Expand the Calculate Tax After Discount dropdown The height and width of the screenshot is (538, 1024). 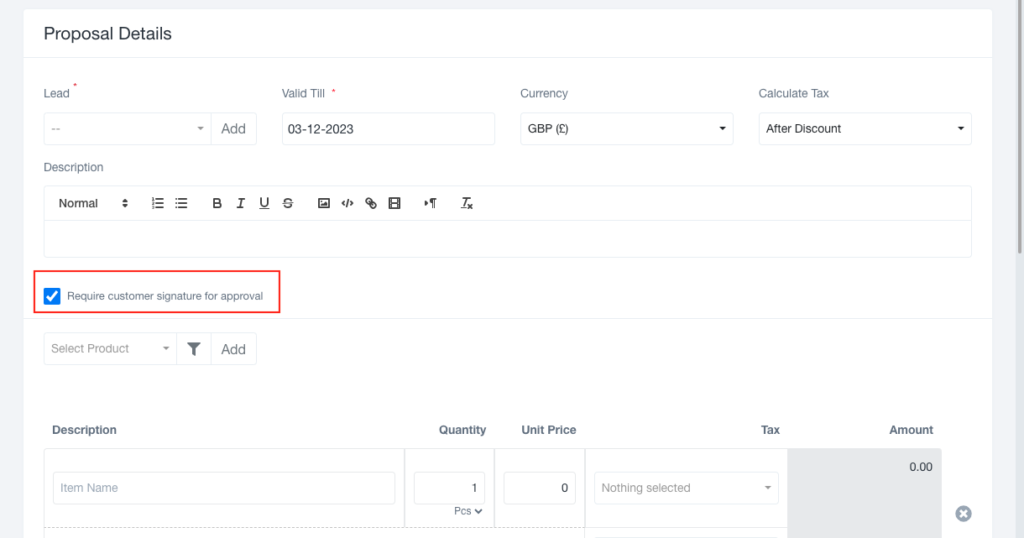tap(865, 129)
